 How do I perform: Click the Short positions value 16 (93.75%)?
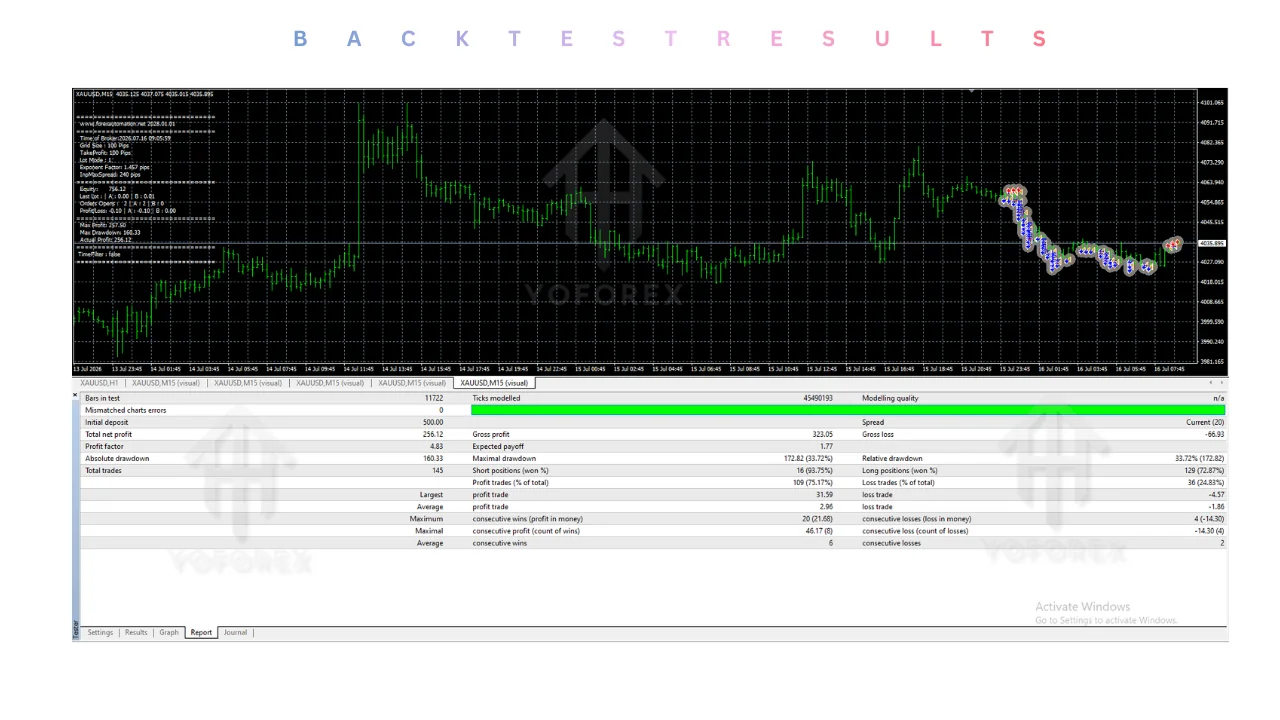point(815,470)
